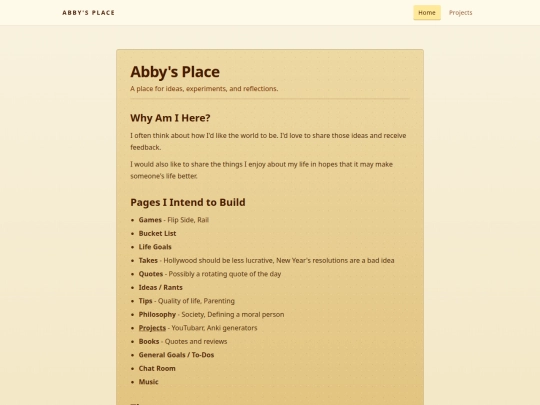Click the paragraph starting 'I would also like'
This screenshot has height=405, width=540.
[x=261, y=170]
